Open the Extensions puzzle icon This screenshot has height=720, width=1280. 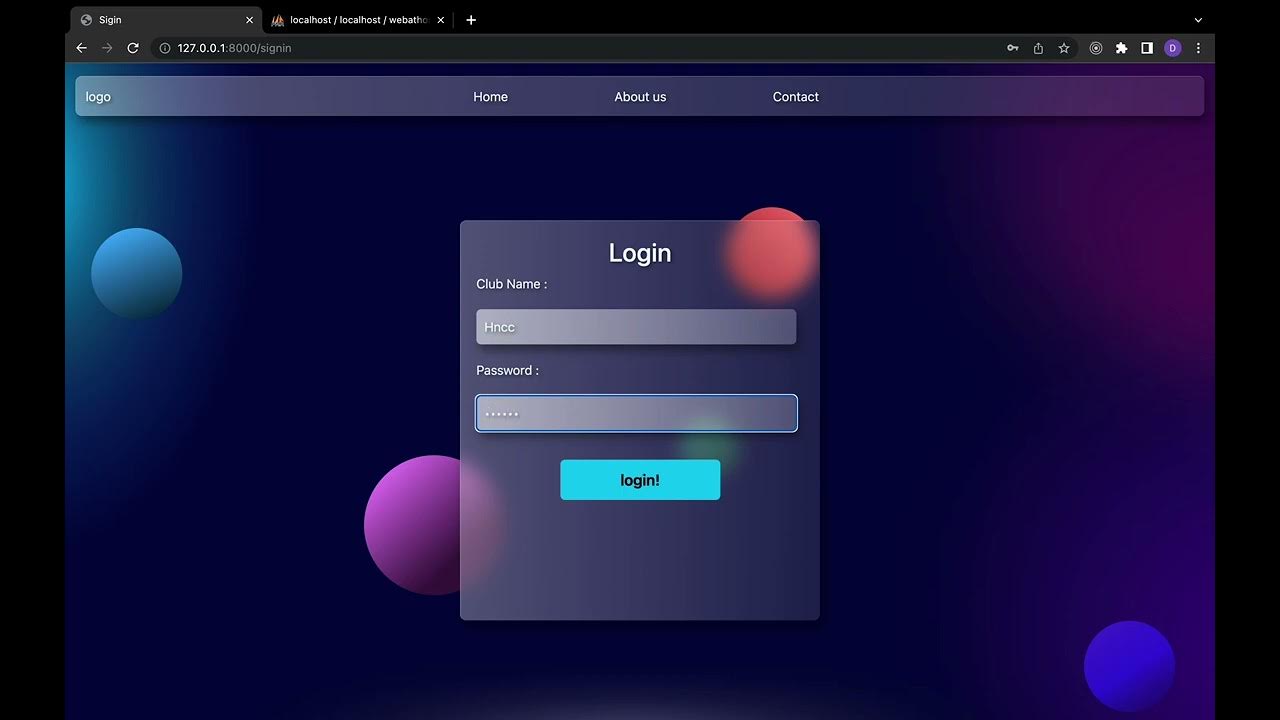coord(1121,48)
